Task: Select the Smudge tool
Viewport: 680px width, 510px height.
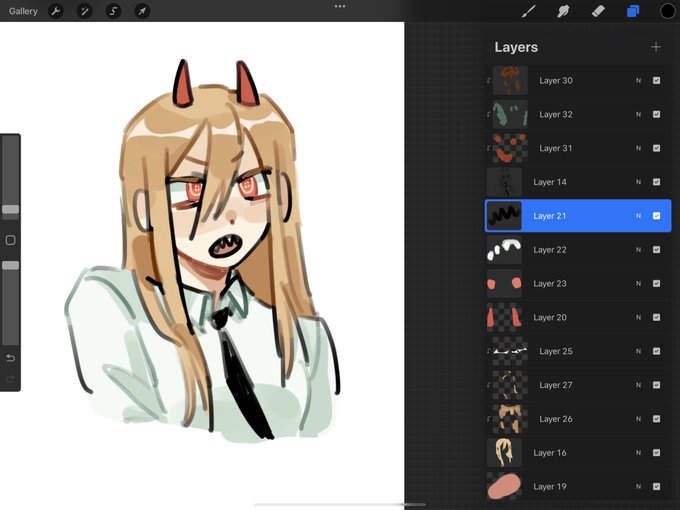Action: point(563,11)
